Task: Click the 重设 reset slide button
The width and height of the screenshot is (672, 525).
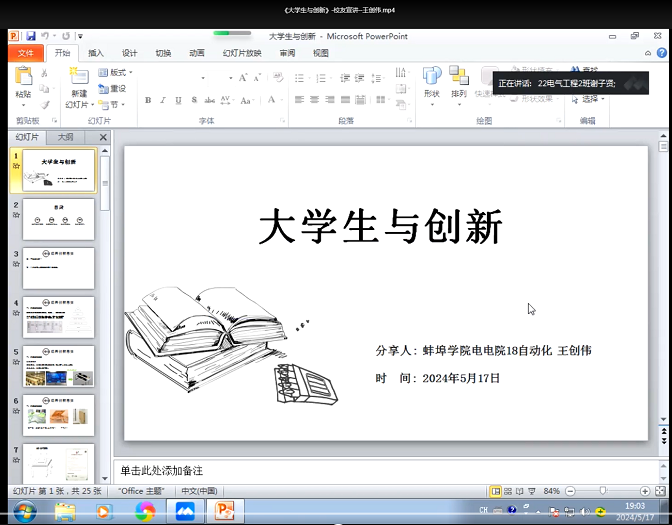Action: pos(113,88)
